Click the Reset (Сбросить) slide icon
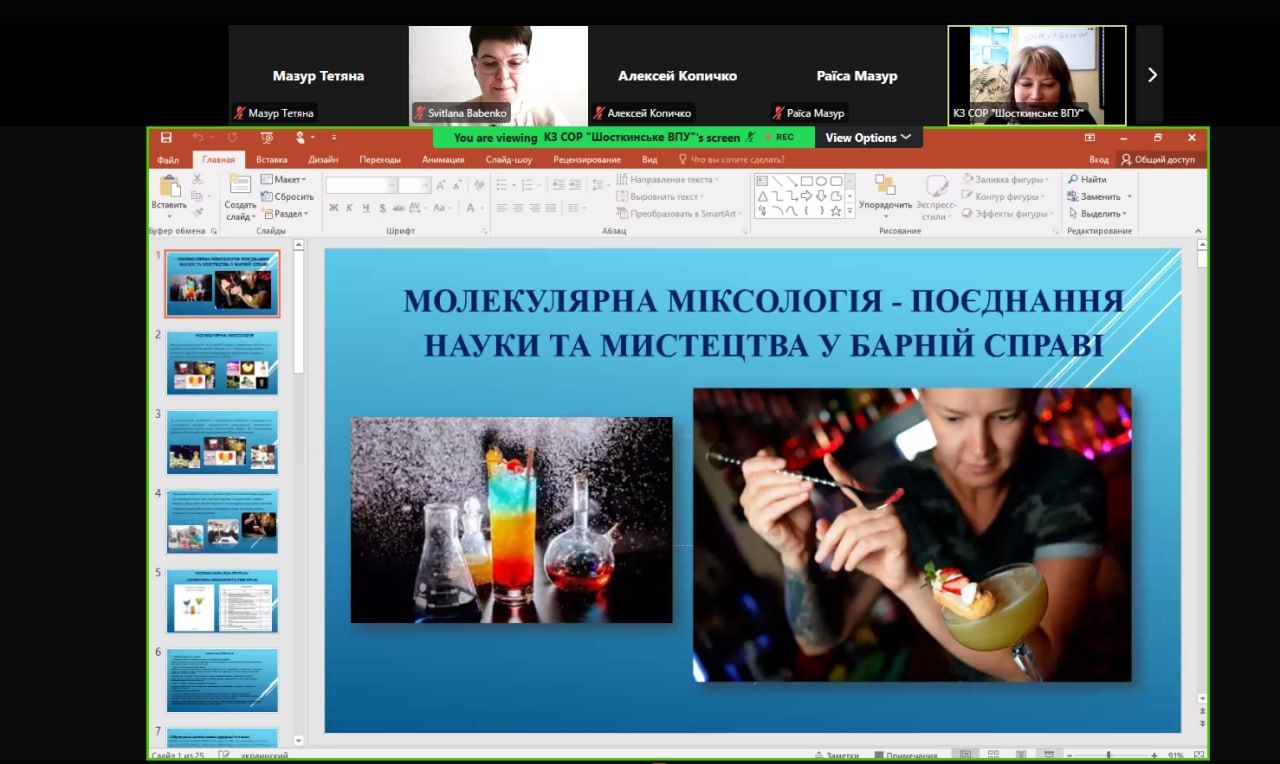Screen dimensions: 1280x764 [x=267, y=197]
